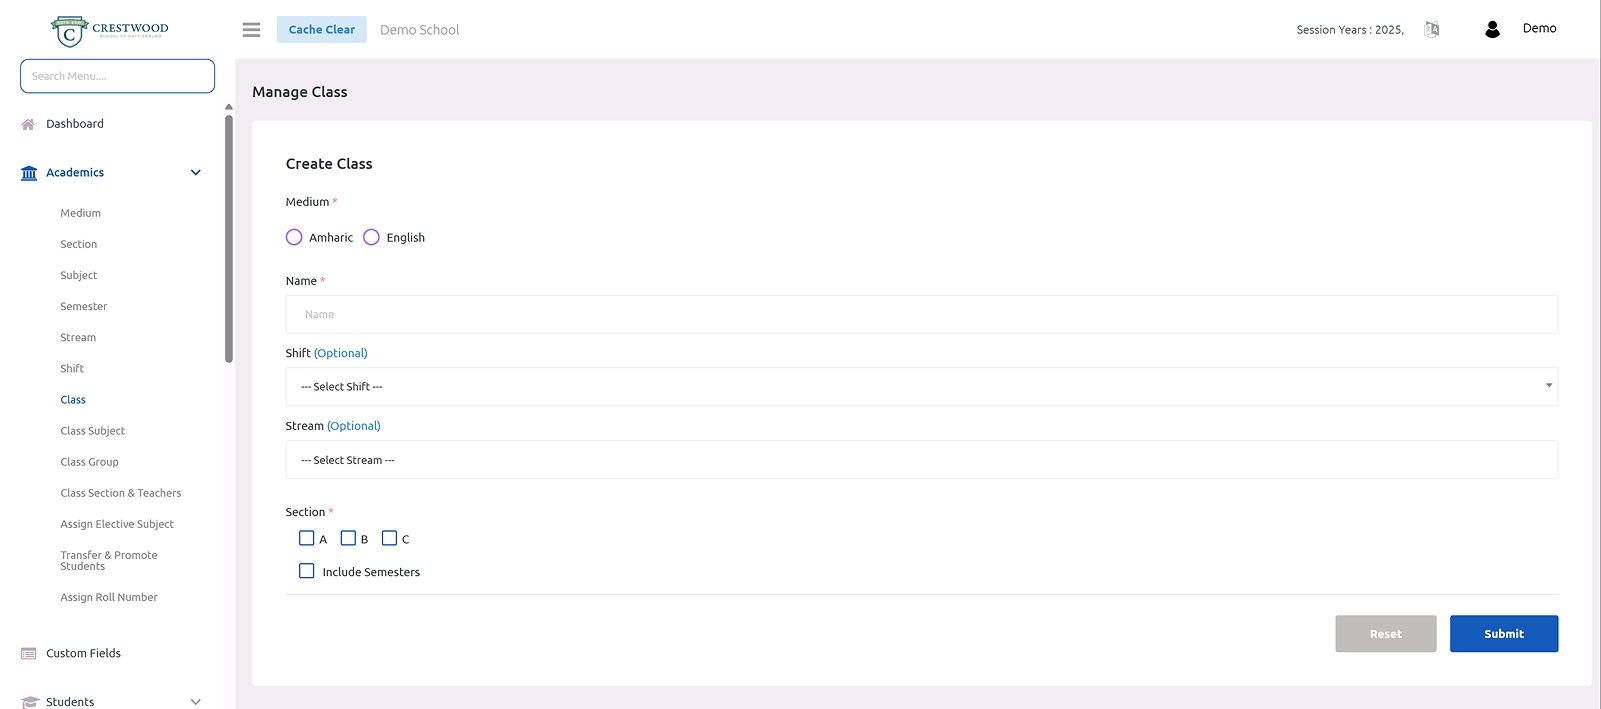Click the Crestwood school logo
This screenshot has height=709, width=1601.
[x=110, y=30]
